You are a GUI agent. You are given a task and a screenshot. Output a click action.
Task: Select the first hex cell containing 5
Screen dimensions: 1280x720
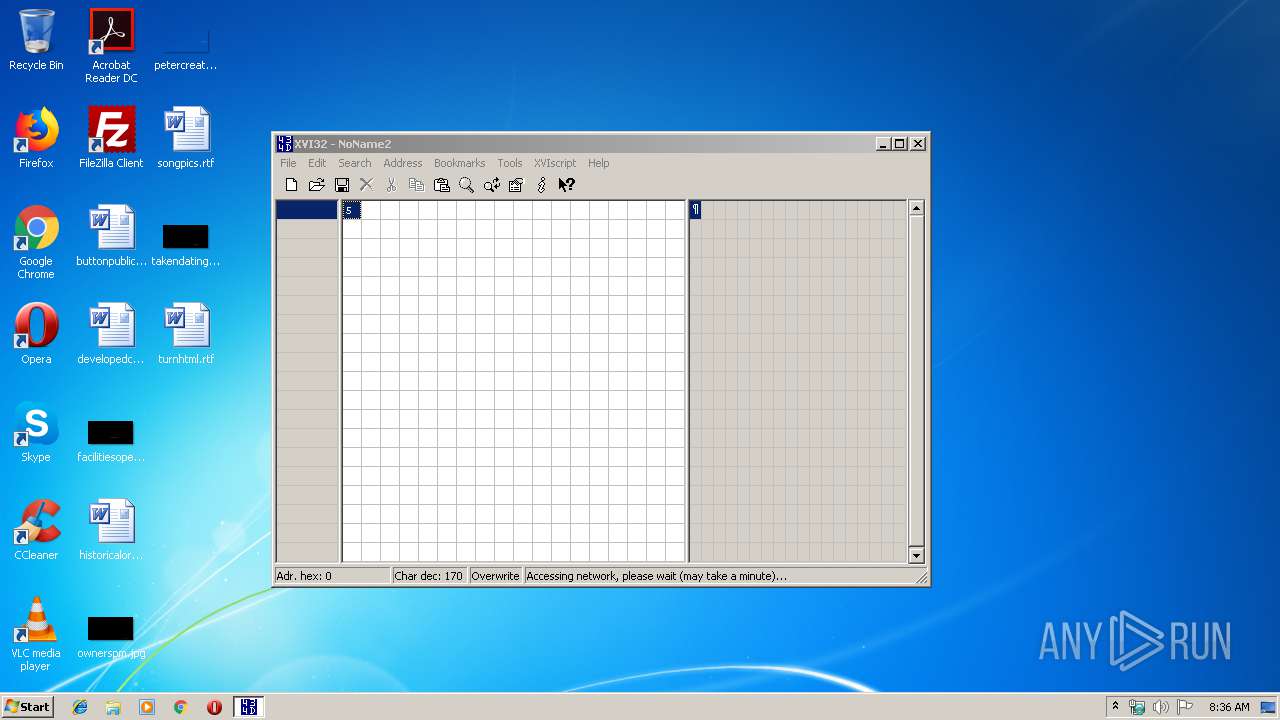pyautogui.click(x=351, y=210)
